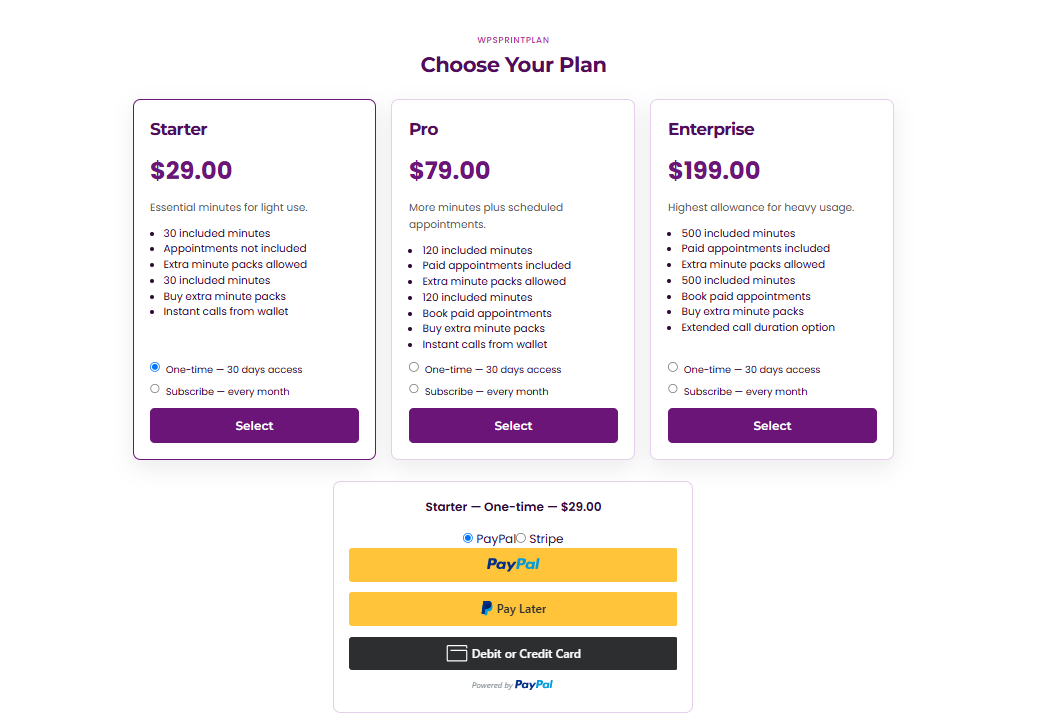1054x717 pixels.
Task: Select the Starter plan button
Action: 254,425
